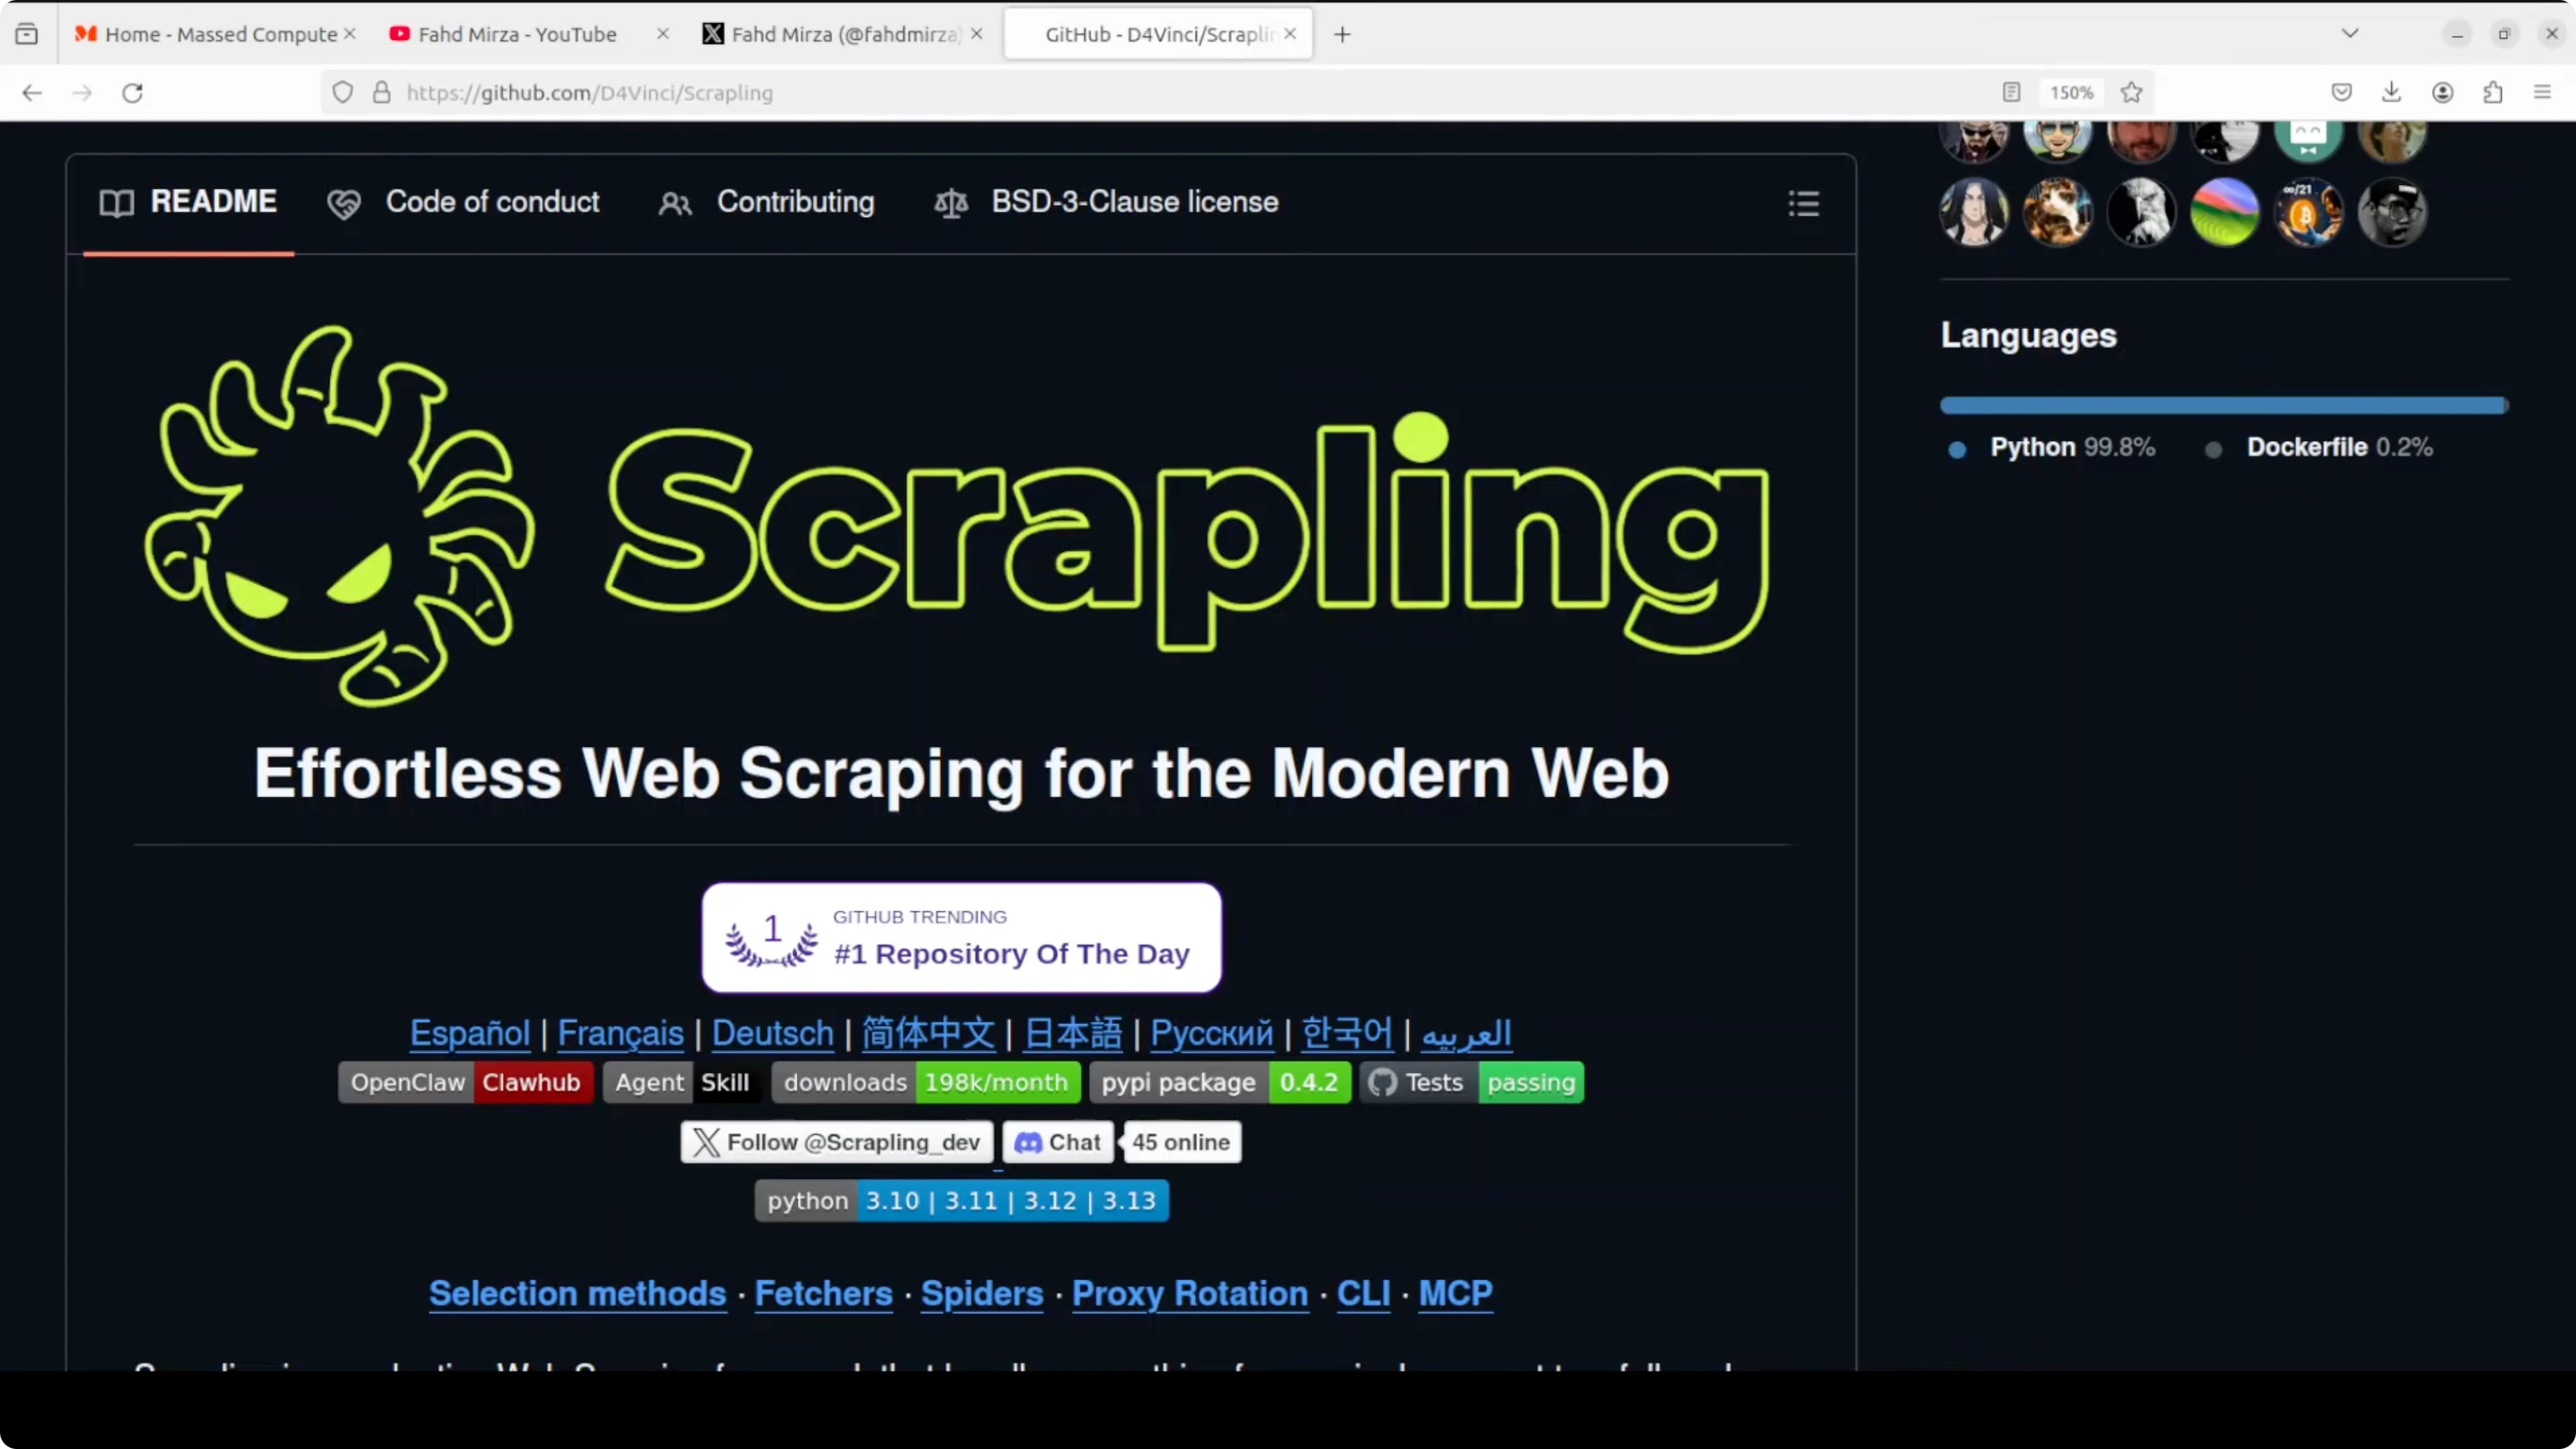Viewport: 2576px width, 1449px height.
Task: Open the Firefox downloads icon
Action: (2392, 92)
